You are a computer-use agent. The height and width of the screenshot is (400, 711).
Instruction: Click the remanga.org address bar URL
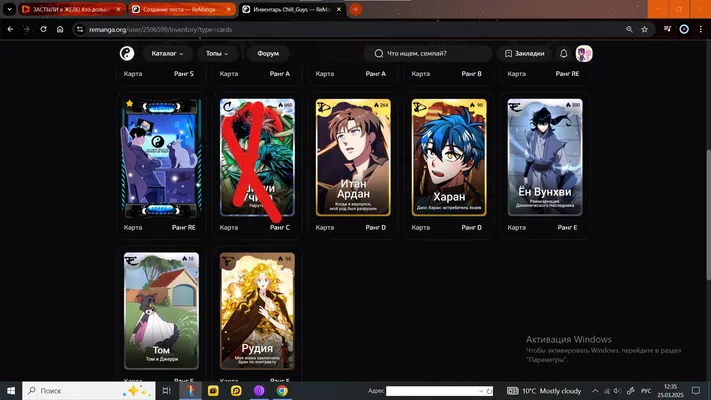160,29
